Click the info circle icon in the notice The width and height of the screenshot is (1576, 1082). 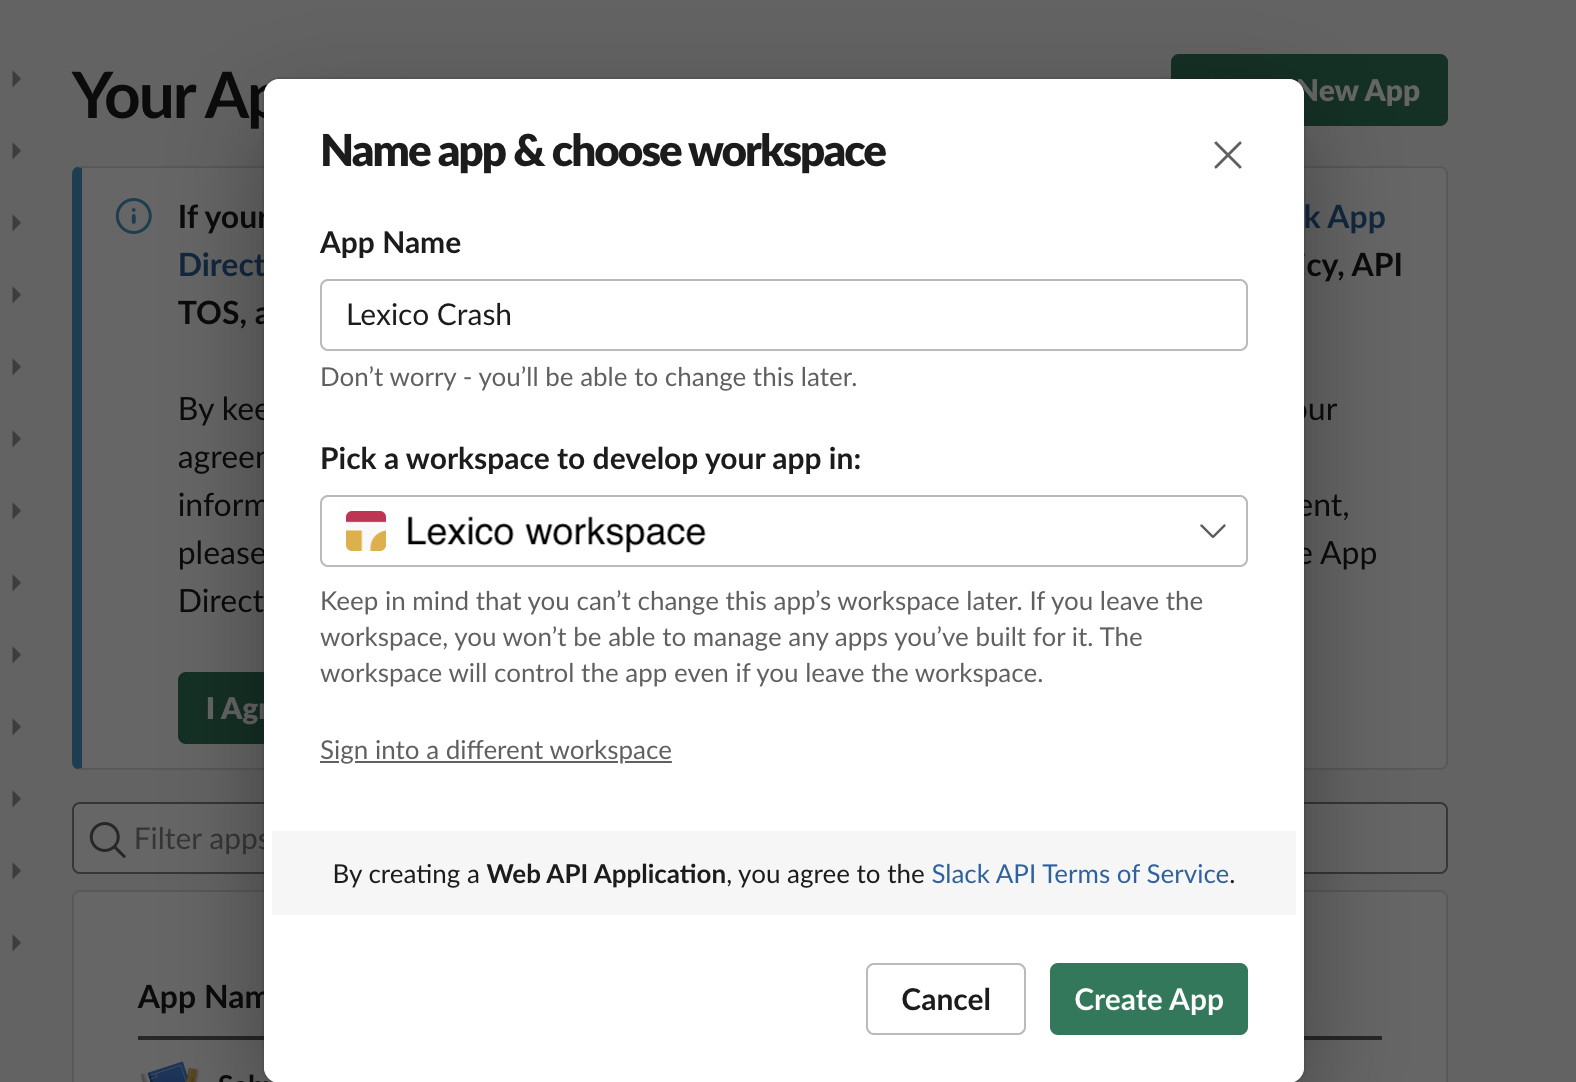tap(134, 216)
